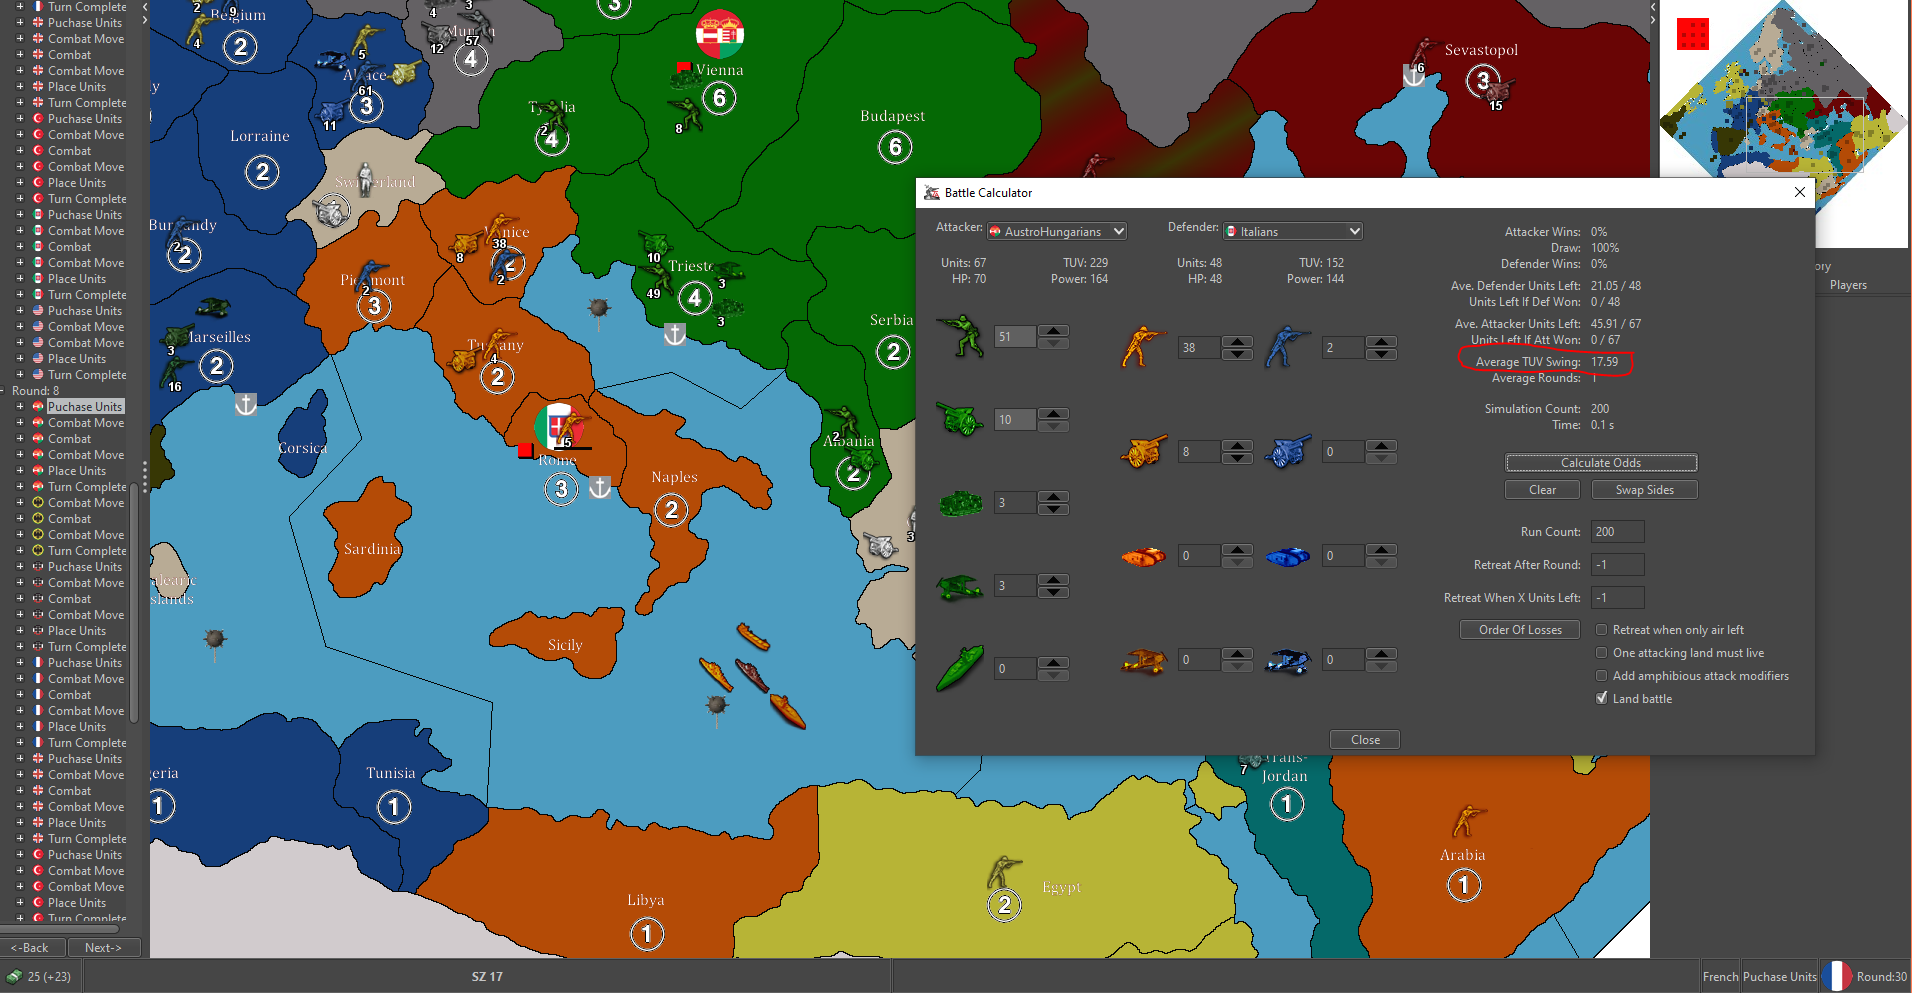Screen dimensions: 1912x993
Task: Click the green attacker artillery cannon icon
Action: [960, 419]
